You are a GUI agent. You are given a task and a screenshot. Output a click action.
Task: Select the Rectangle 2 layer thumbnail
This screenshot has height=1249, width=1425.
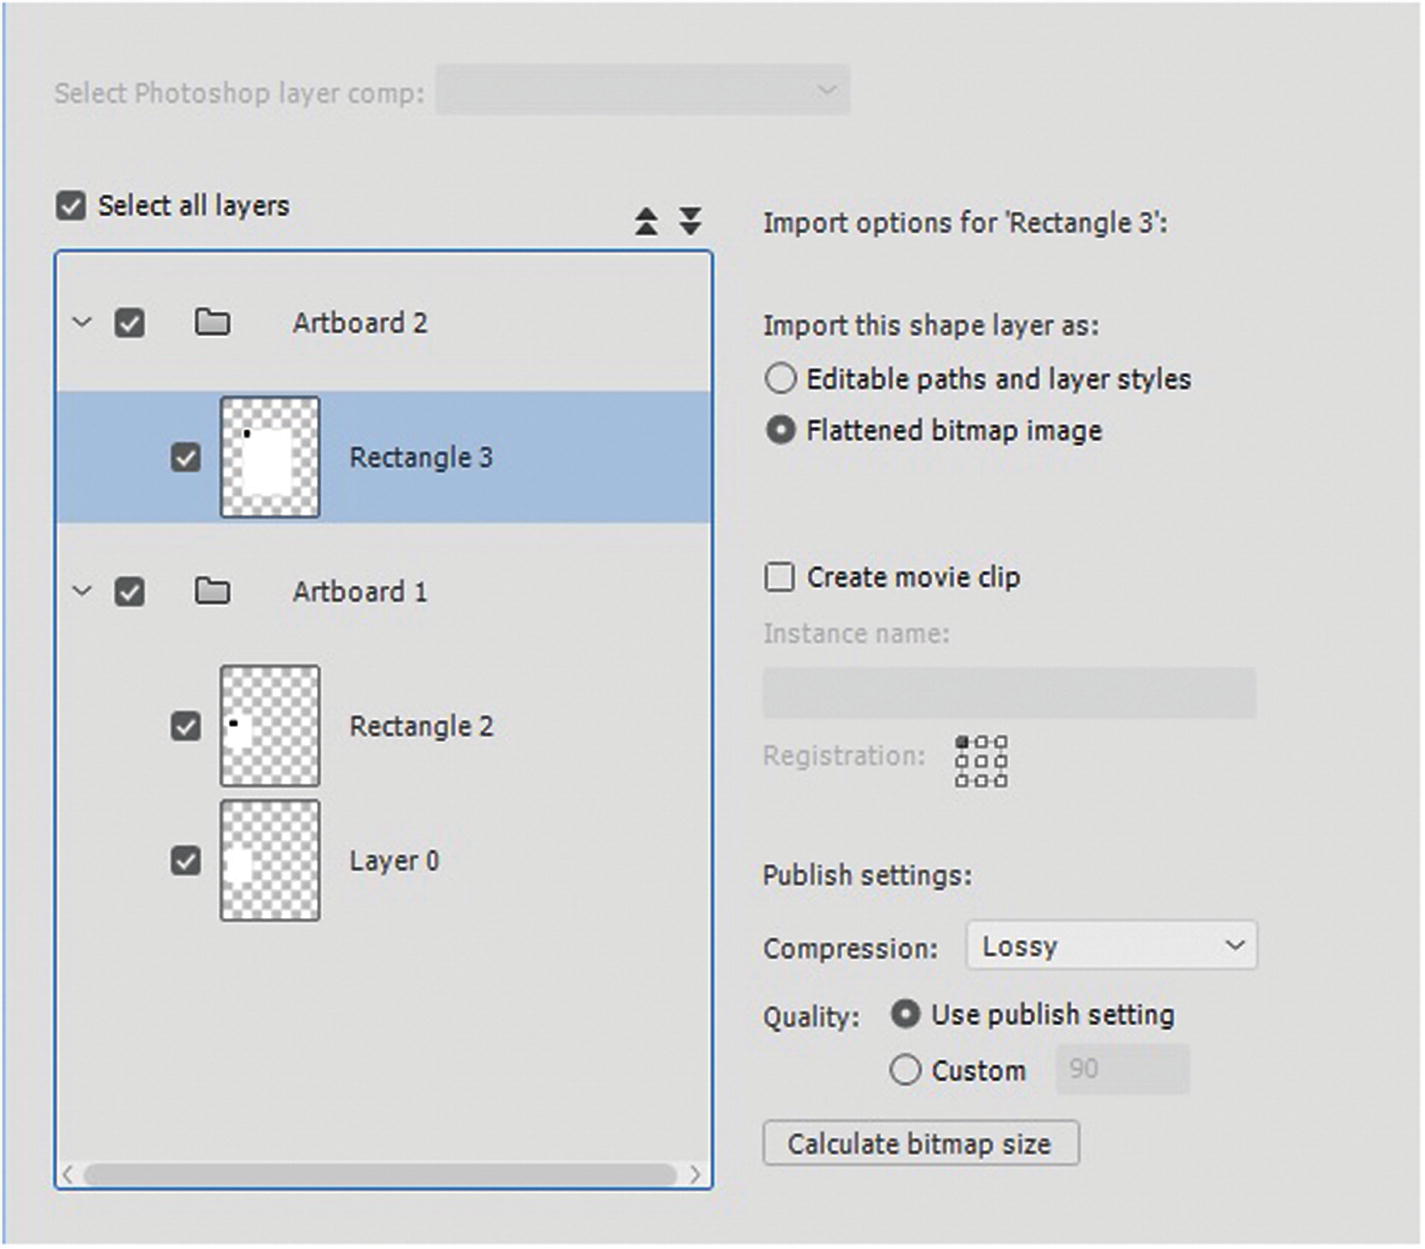[270, 726]
